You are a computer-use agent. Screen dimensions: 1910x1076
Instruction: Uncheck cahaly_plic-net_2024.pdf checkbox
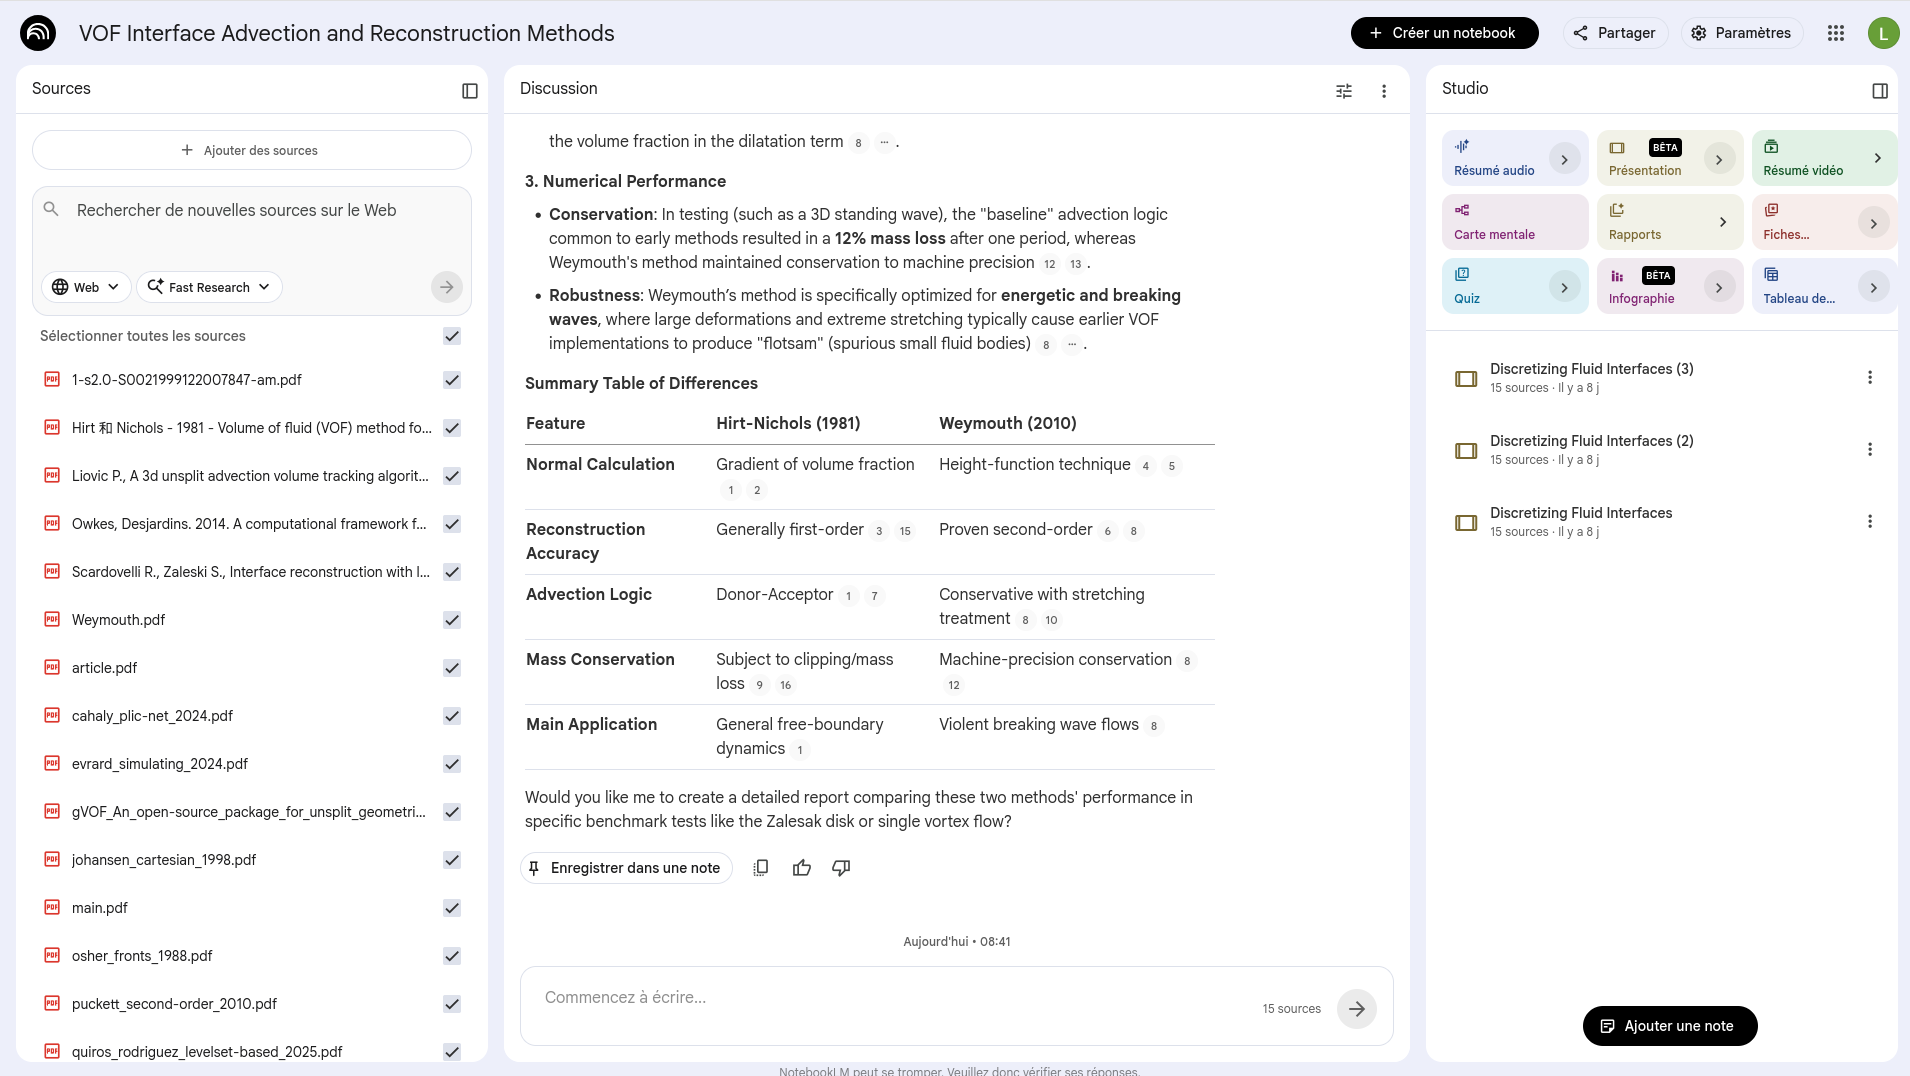click(452, 716)
